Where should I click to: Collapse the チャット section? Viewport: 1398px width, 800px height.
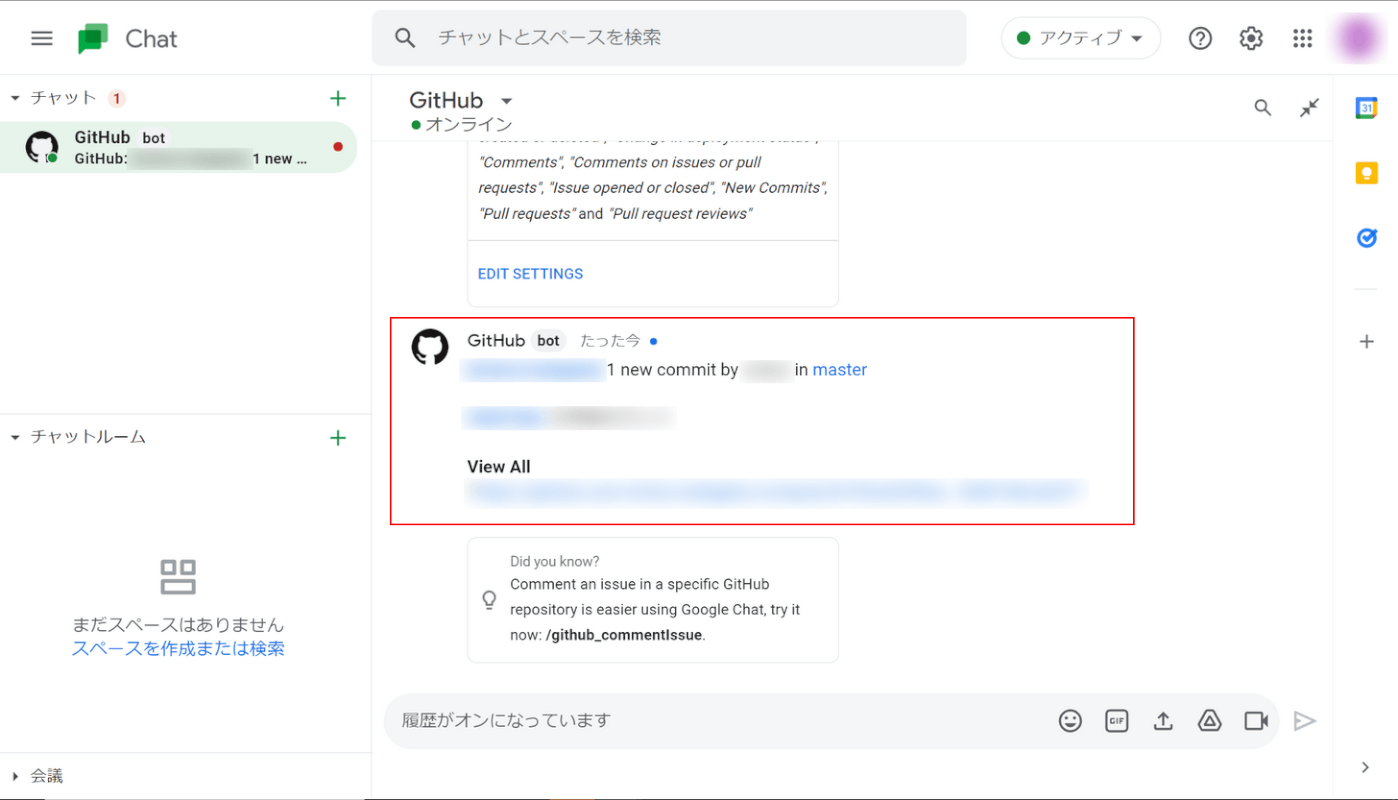coord(15,98)
